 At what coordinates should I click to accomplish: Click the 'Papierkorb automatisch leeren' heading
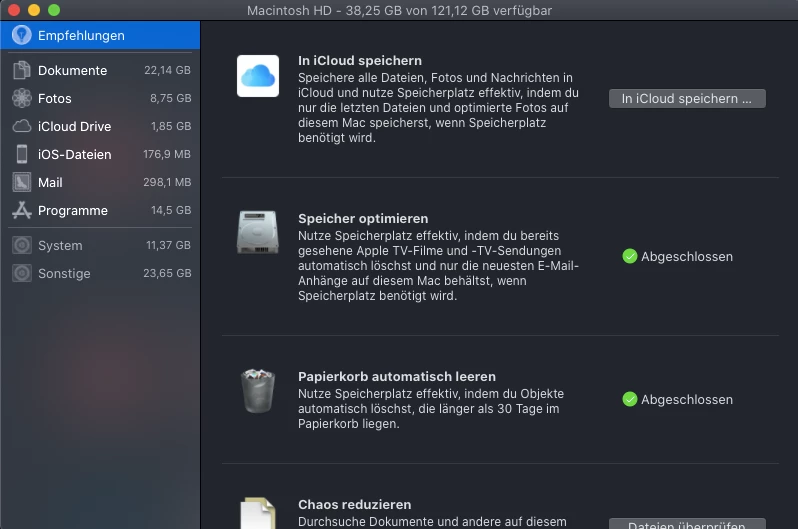coord(397,377)
